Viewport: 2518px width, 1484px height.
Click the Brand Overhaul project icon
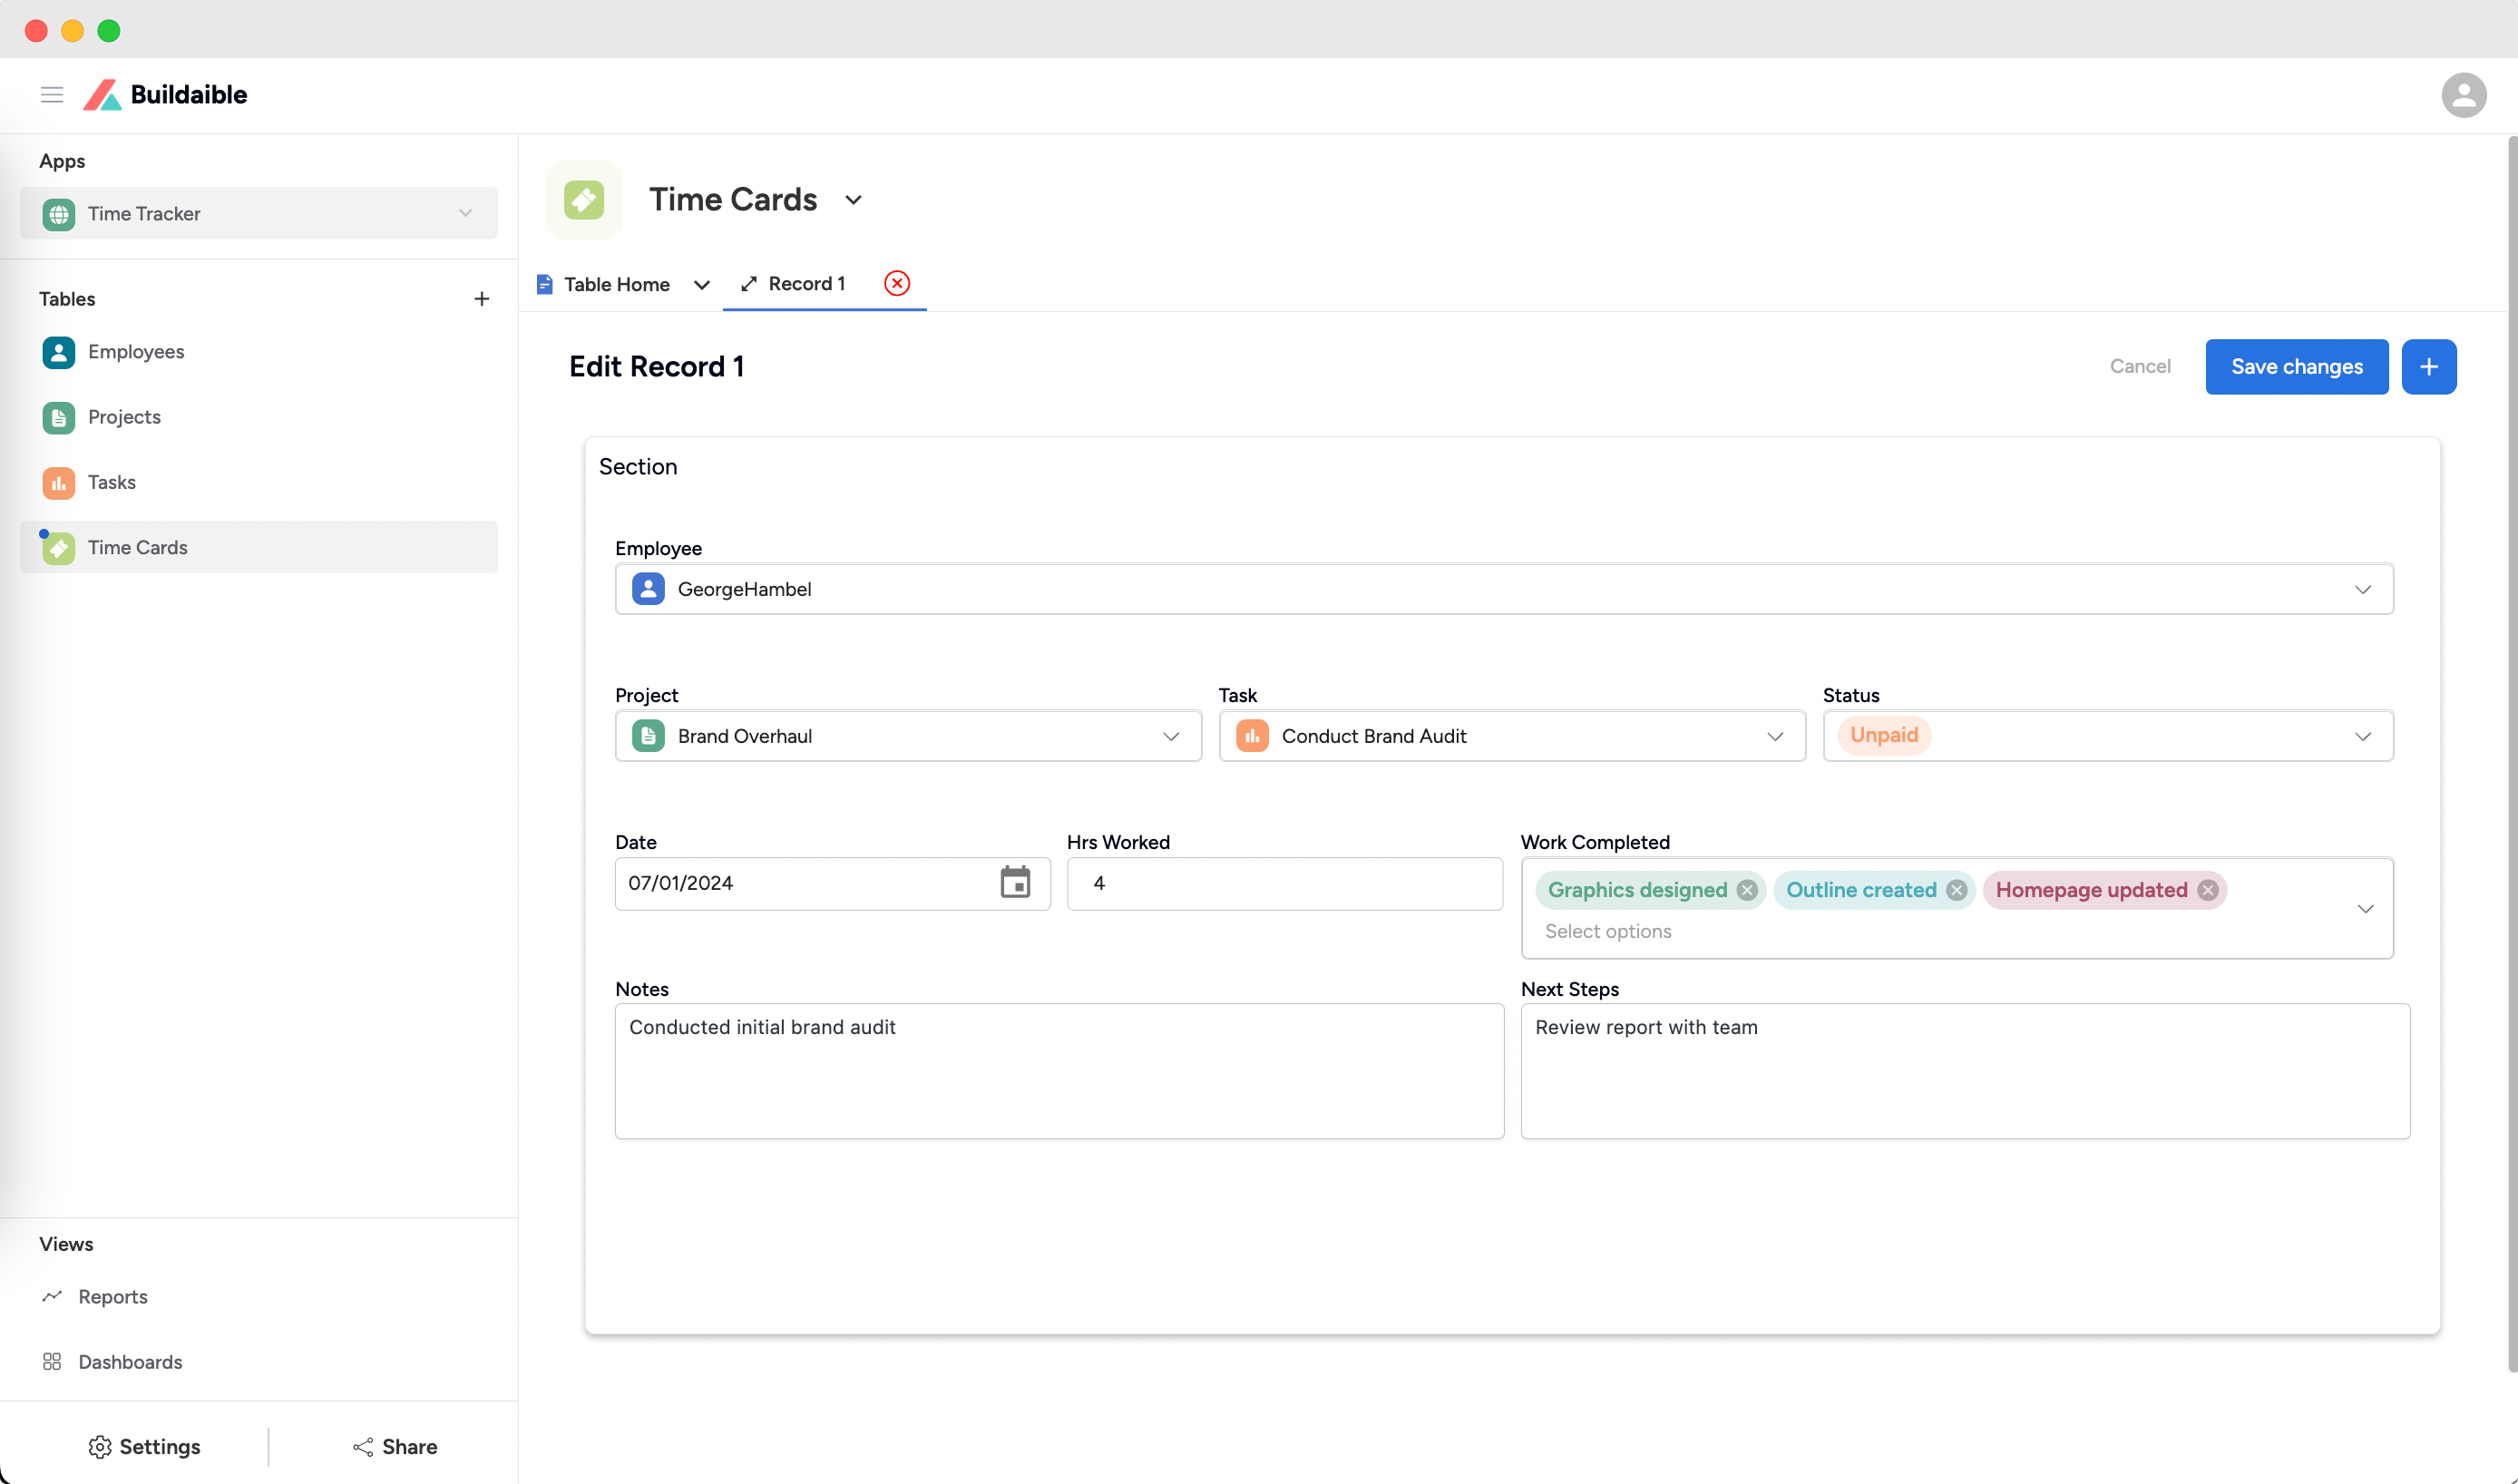648,736
